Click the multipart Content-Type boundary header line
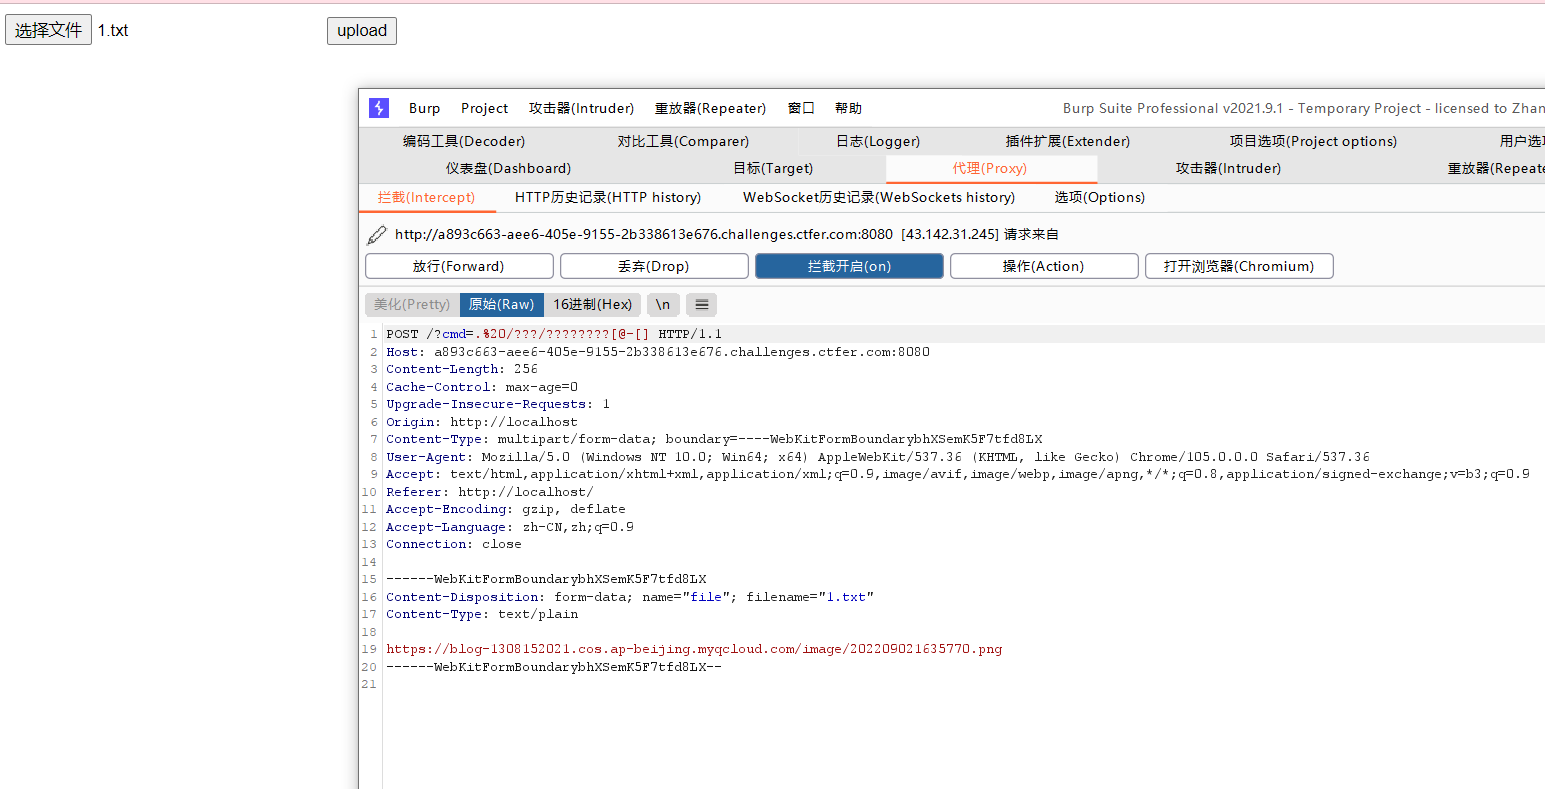This screenshot has width=1545, height=789. point(714,439)
